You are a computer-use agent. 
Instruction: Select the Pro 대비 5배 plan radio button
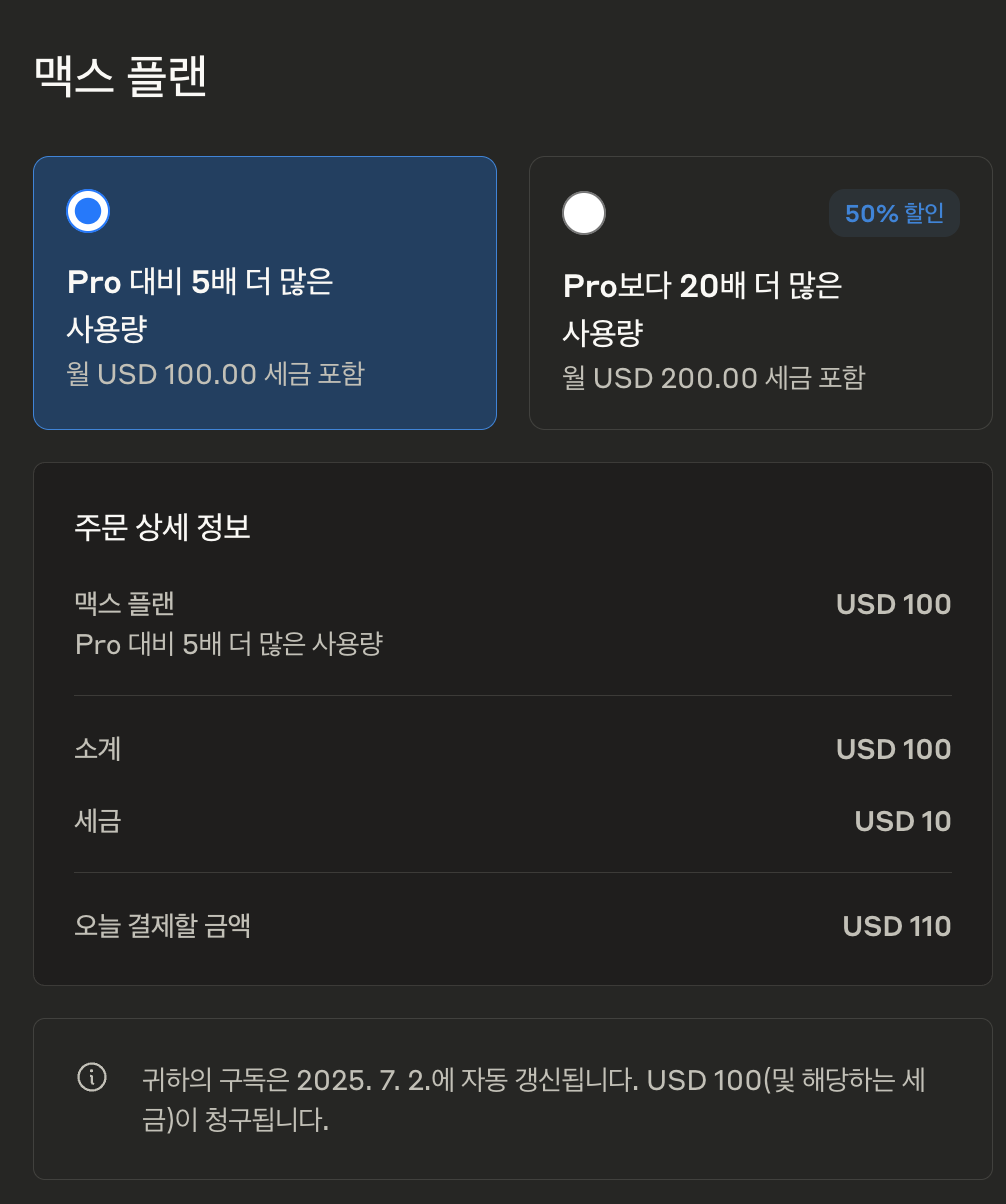pyautogui.click(x=88, y=211)
